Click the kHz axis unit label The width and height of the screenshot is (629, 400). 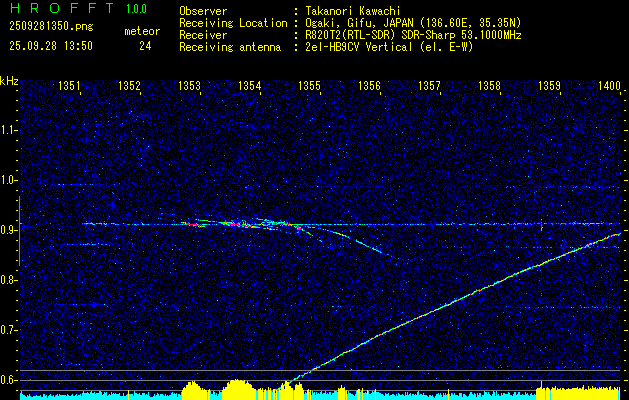coord(9,81)
